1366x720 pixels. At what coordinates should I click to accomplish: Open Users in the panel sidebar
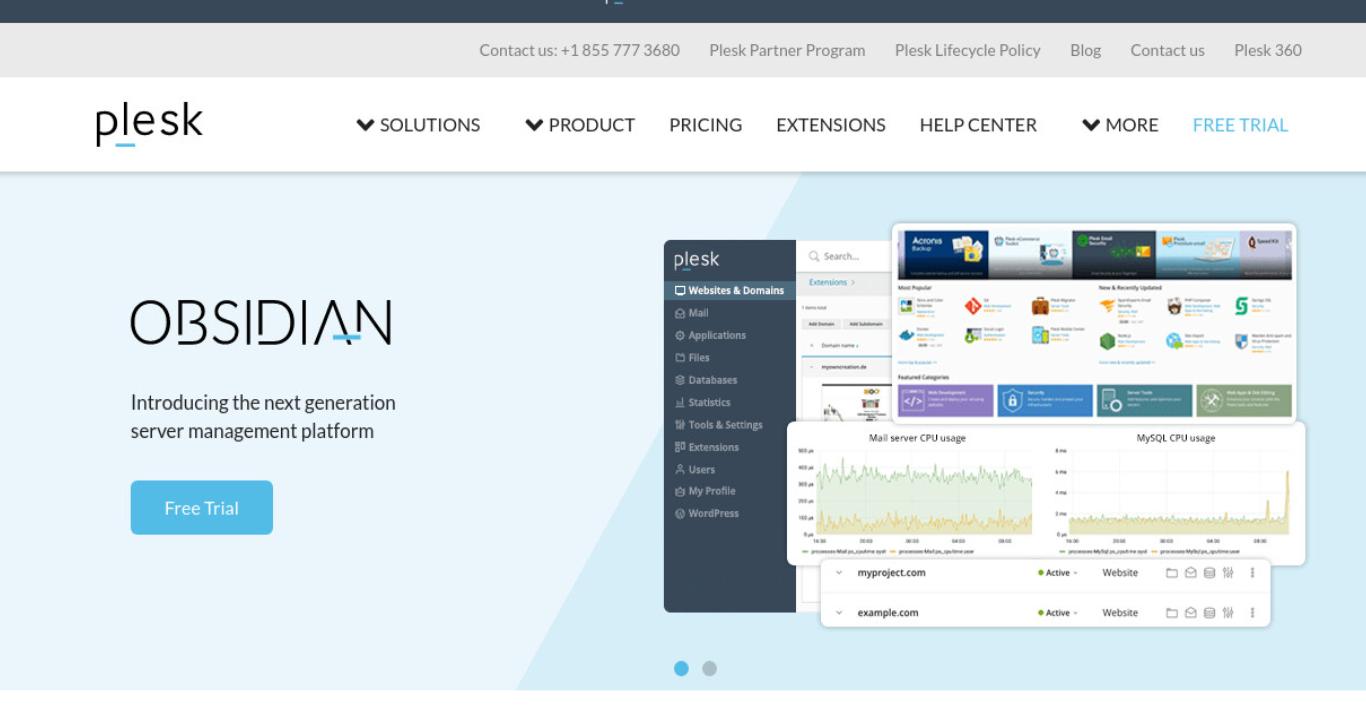[x=695, y=469]
